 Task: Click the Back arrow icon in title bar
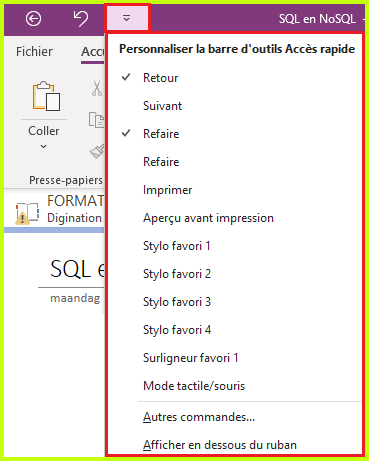point(34,18)
